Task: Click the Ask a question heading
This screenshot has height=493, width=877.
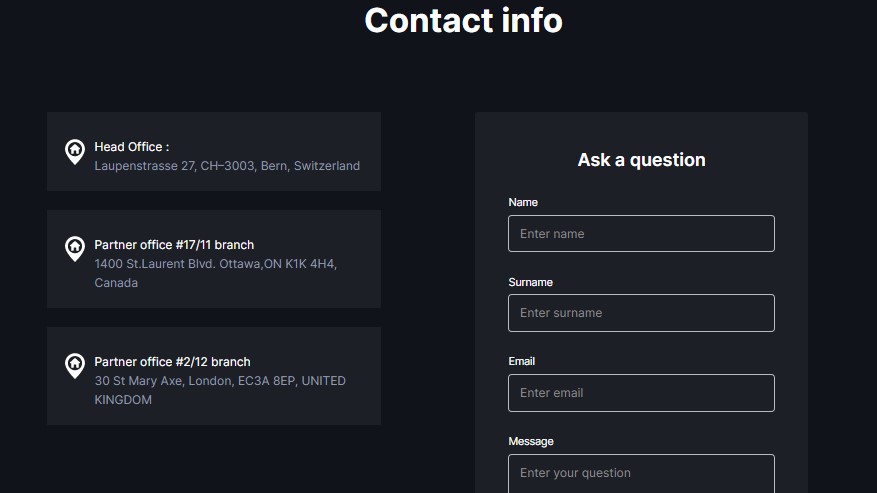Action: pos(641,160)
